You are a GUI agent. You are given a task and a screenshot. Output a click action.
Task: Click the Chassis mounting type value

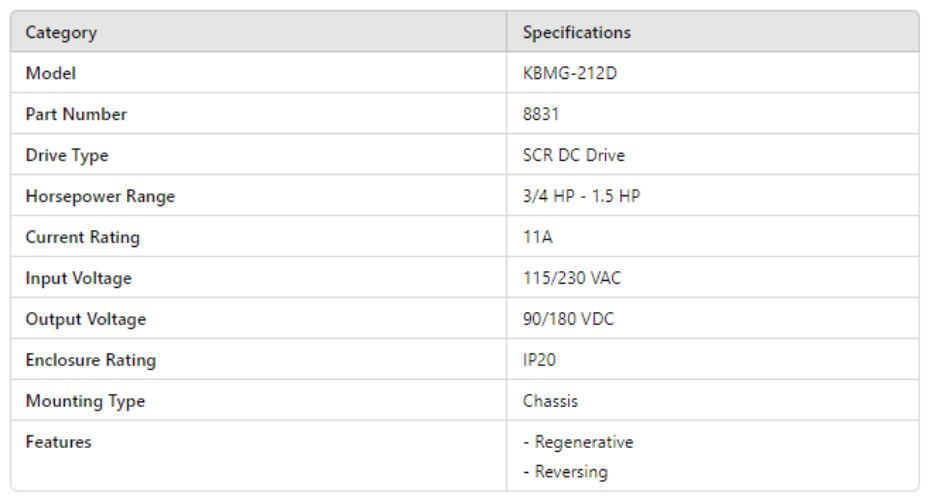550,401
